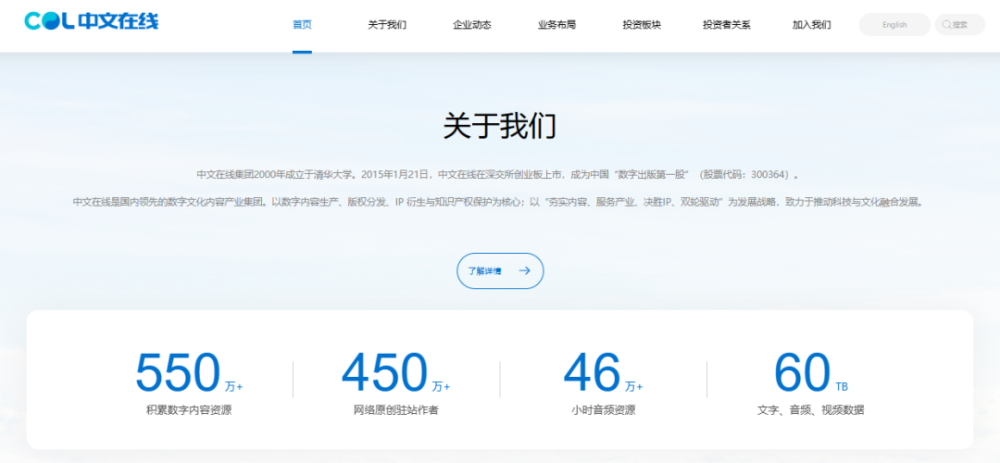Image resolution: width=1000 pixels, height=463 pixels.
Task: Click the 文字、音频、视频数据 label
Action: pyautogui.click(x=811, y=410)
